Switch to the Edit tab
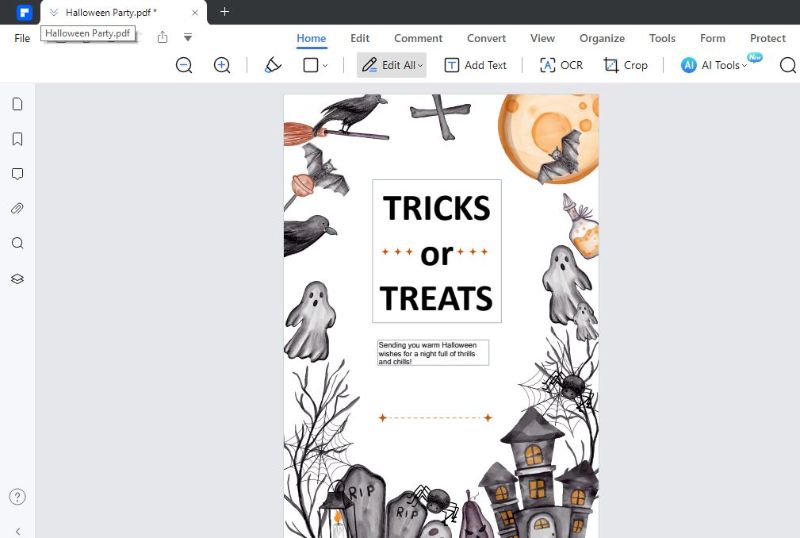800x538 pixels. [360, 38]
